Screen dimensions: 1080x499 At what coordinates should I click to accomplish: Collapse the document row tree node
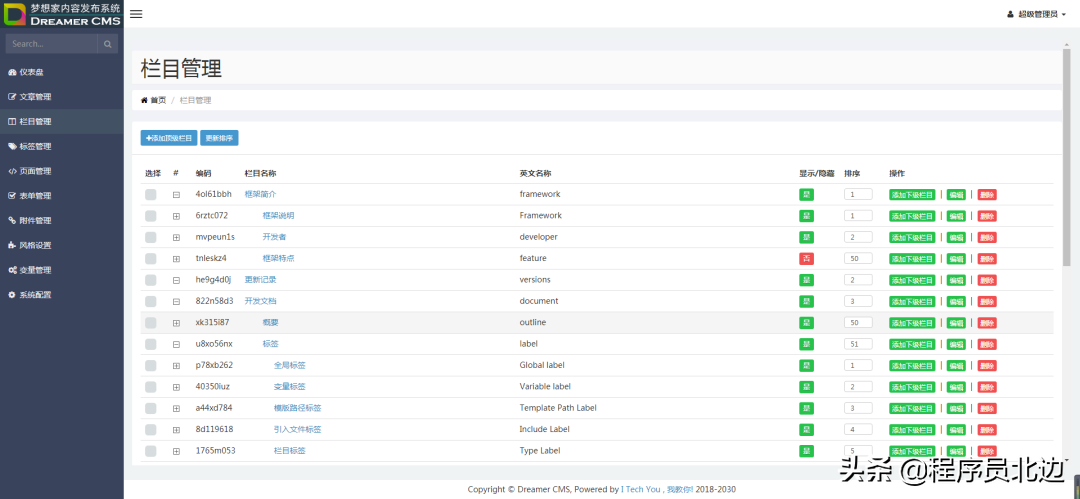click(x=176, y=302)
